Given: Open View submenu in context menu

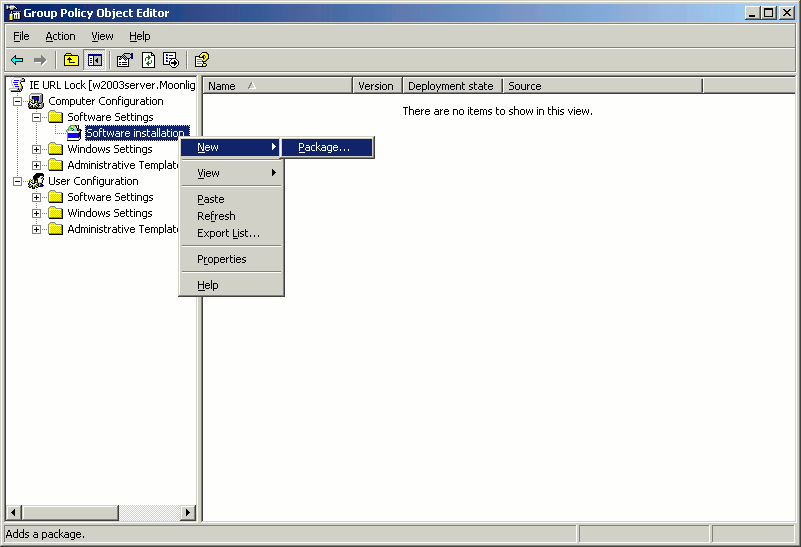Looking at the screenshot, I should pos(230,173).
